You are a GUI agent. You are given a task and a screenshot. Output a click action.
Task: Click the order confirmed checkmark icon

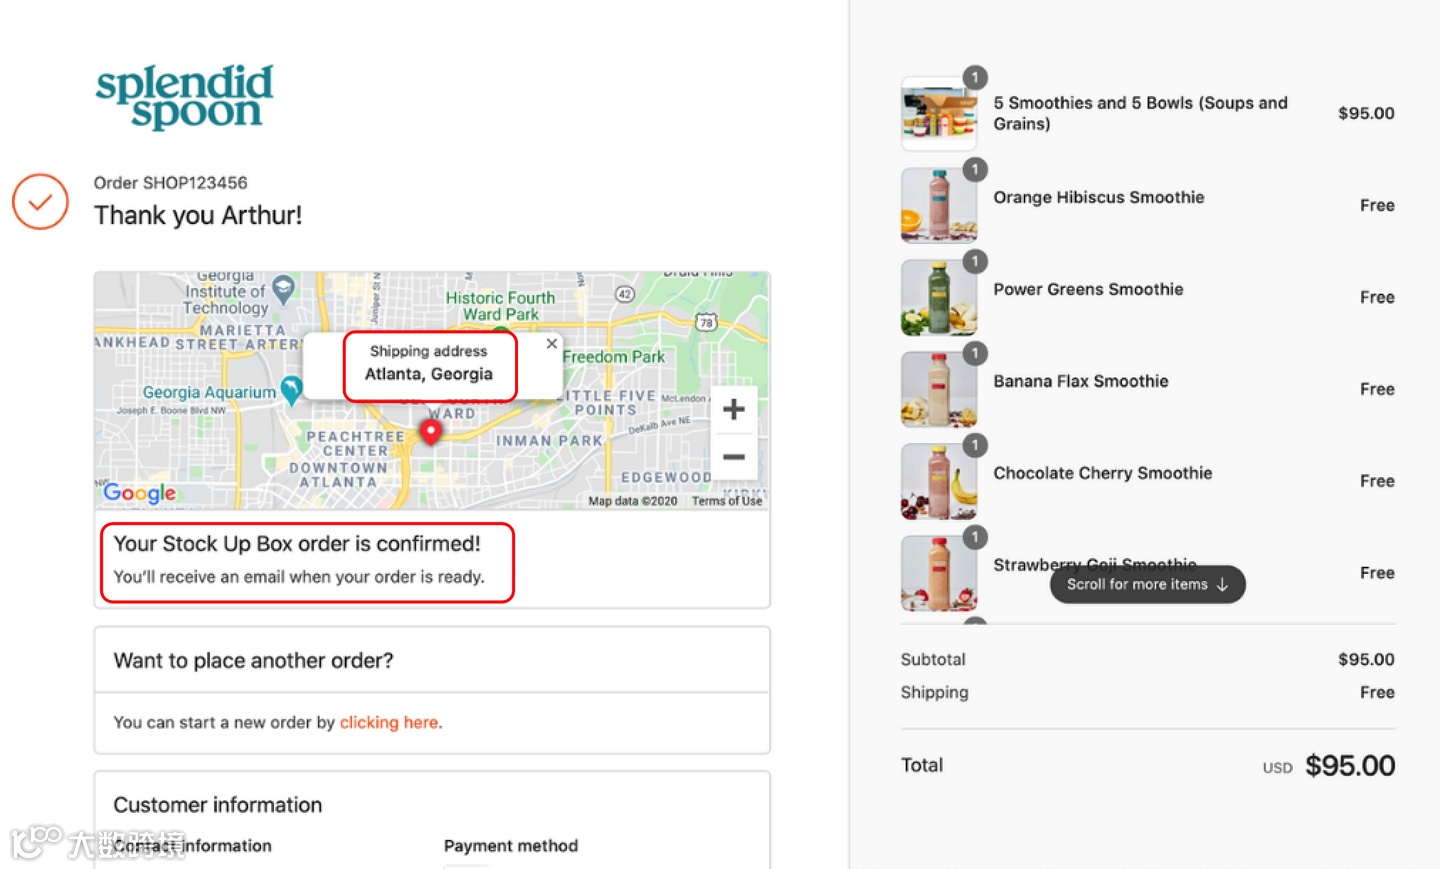point(40,202)
